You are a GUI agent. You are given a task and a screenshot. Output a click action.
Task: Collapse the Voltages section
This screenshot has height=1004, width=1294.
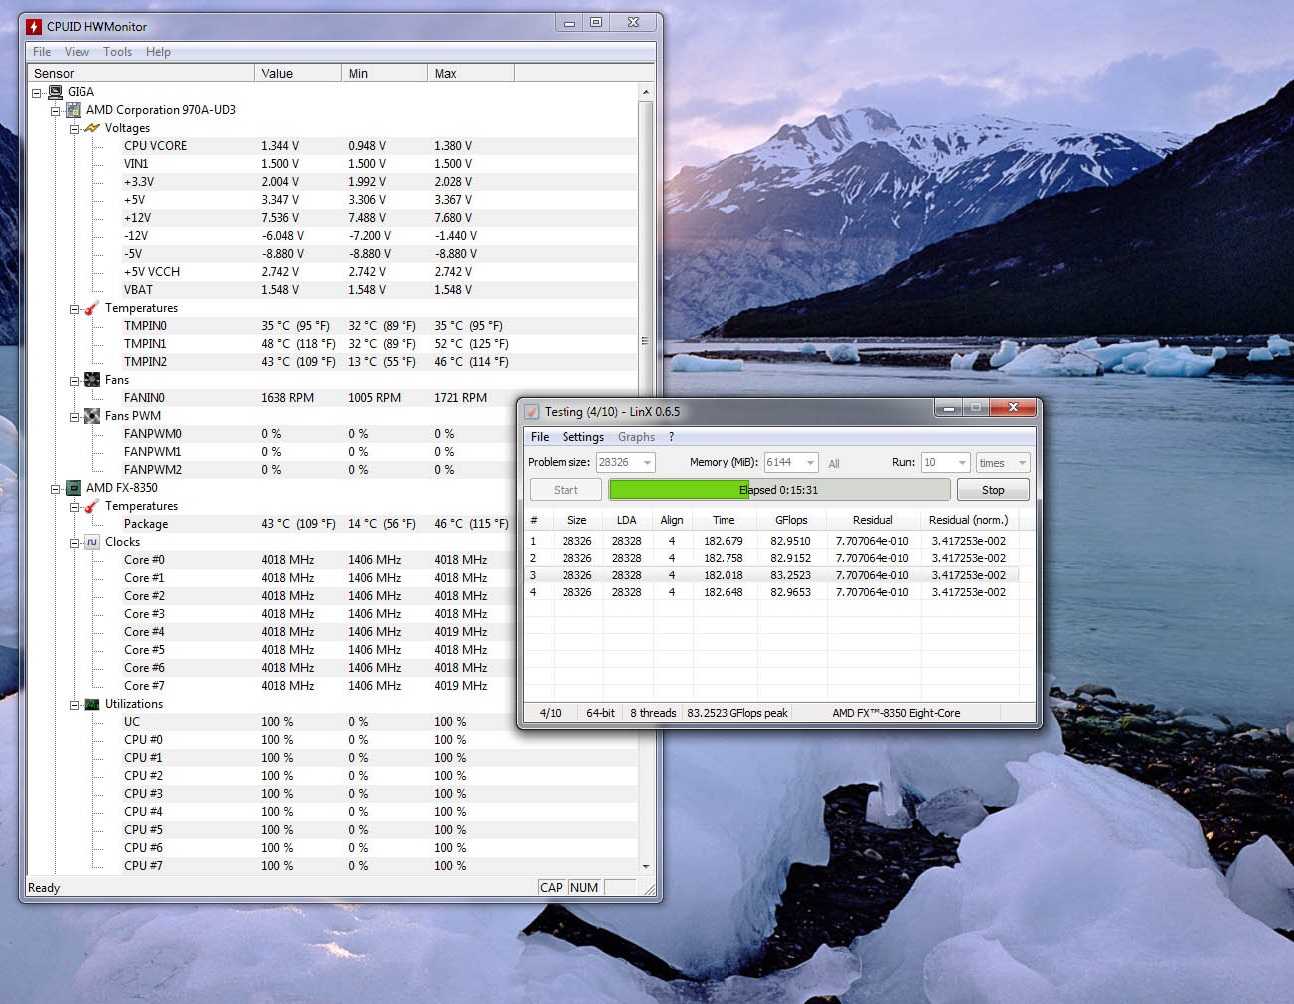click(x=74, y=129)
